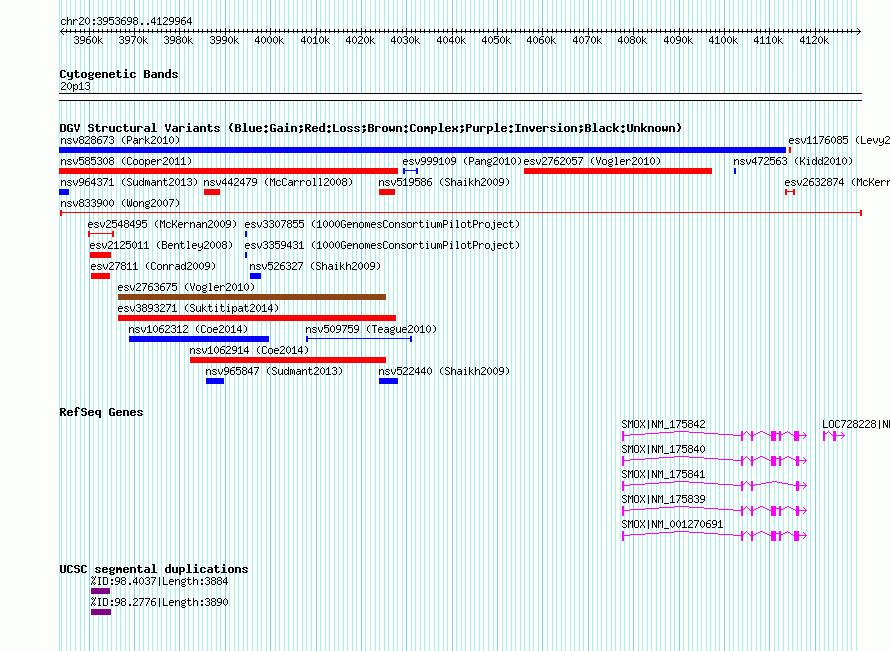This screenshot has height=651, width=890.
Task: Select the esv2763675 (Vogler2010) brown complex bar
Action: click(x=251, y=297)
